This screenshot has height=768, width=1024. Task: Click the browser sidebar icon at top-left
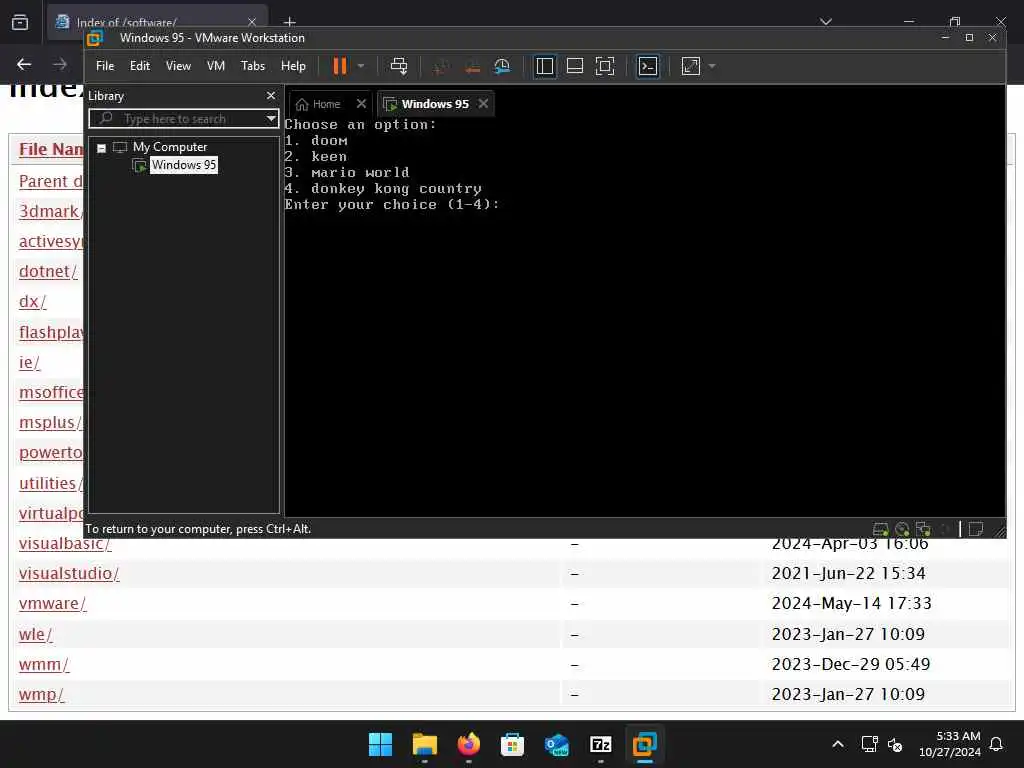(x=20, y=22)
